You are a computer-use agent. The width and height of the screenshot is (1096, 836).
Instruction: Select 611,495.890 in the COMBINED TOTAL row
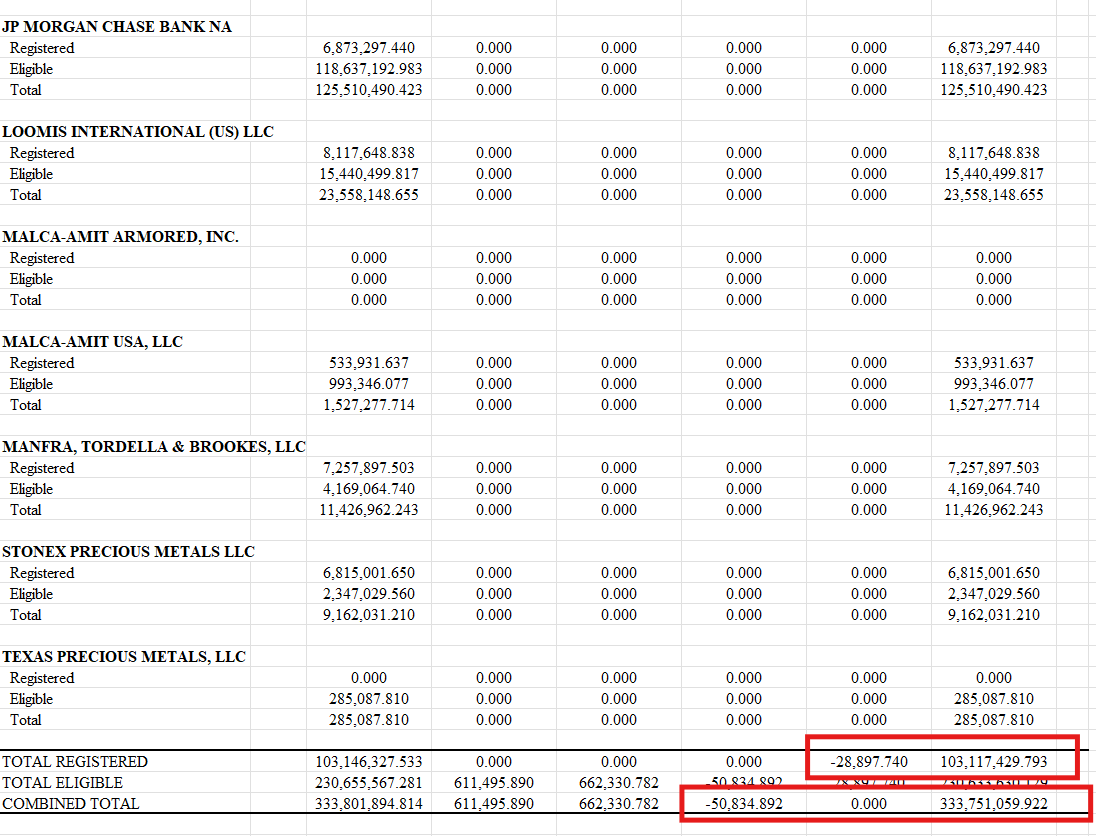coord(493,803)
